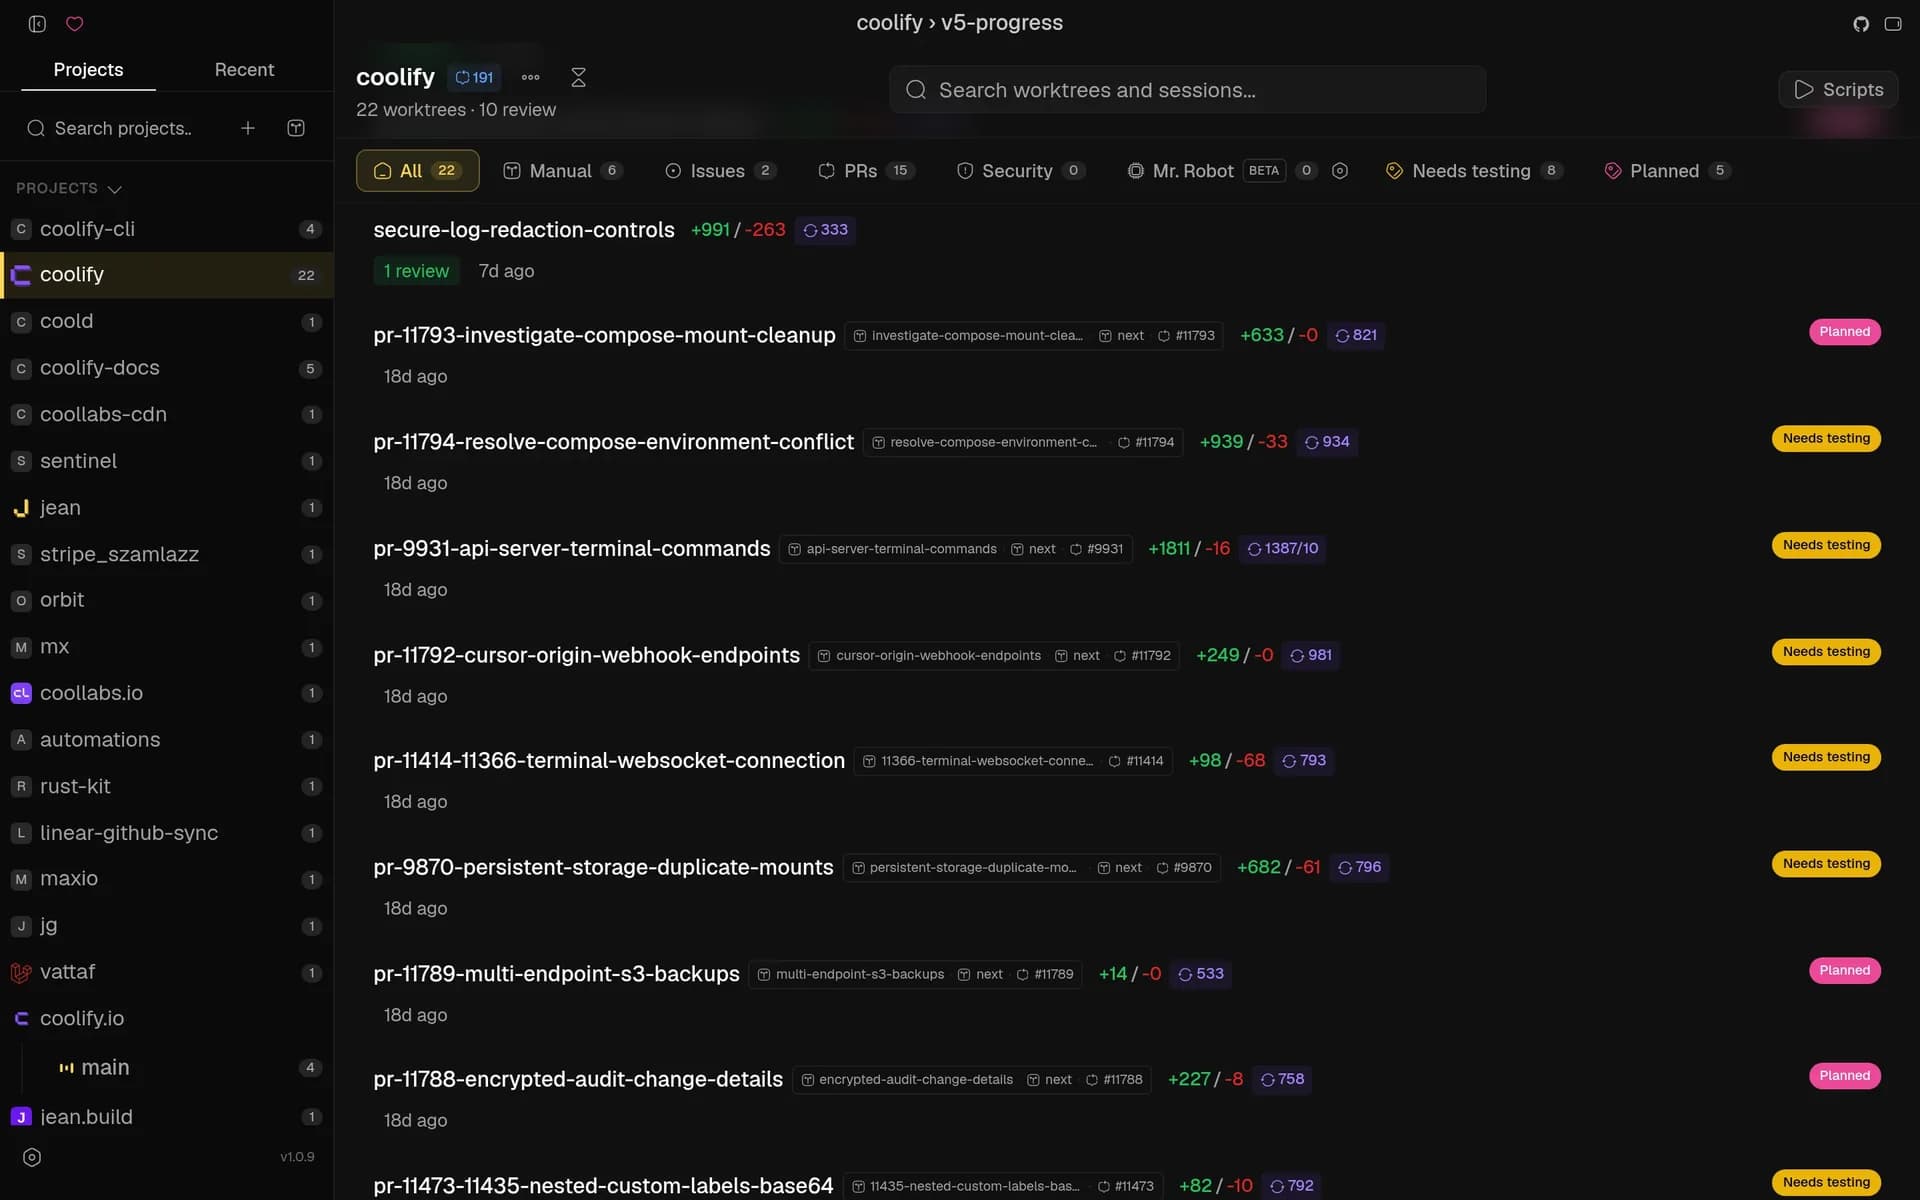Select the Projects tab
1920x1200 pixels.
(x=88, y=69)
